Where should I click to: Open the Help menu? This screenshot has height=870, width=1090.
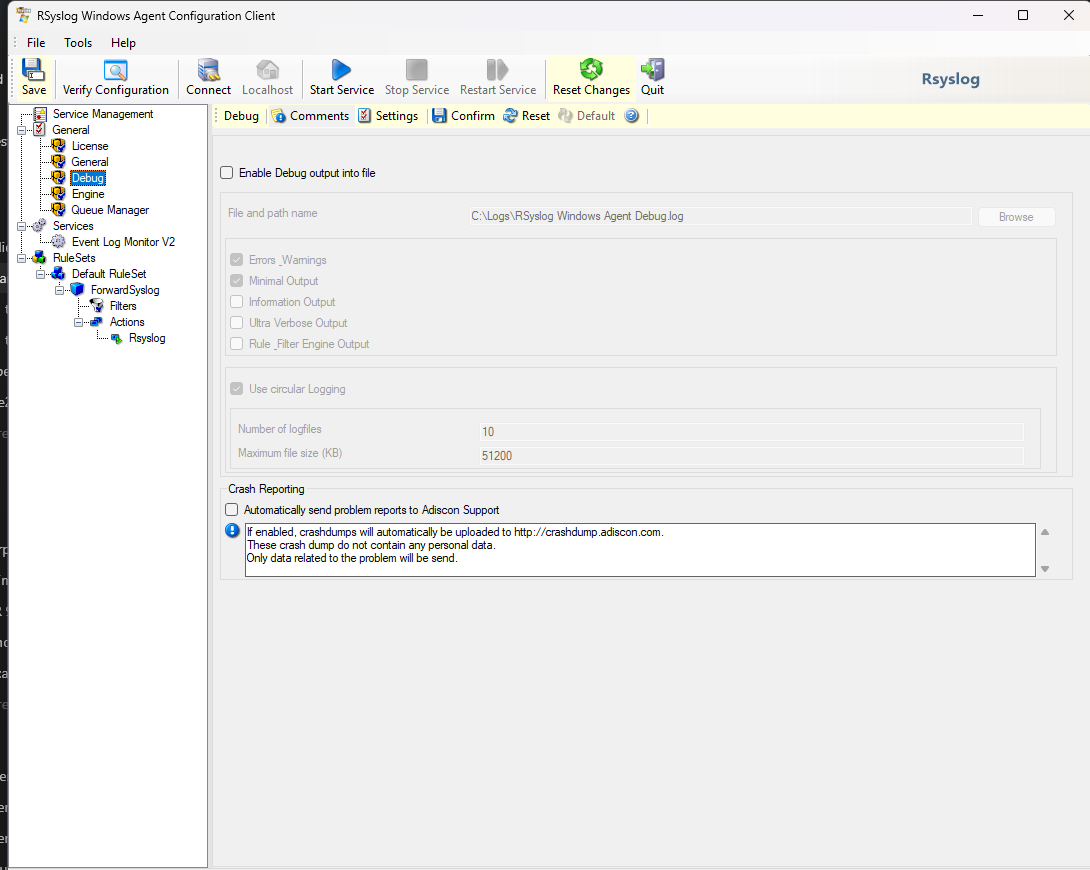(123, 42)
